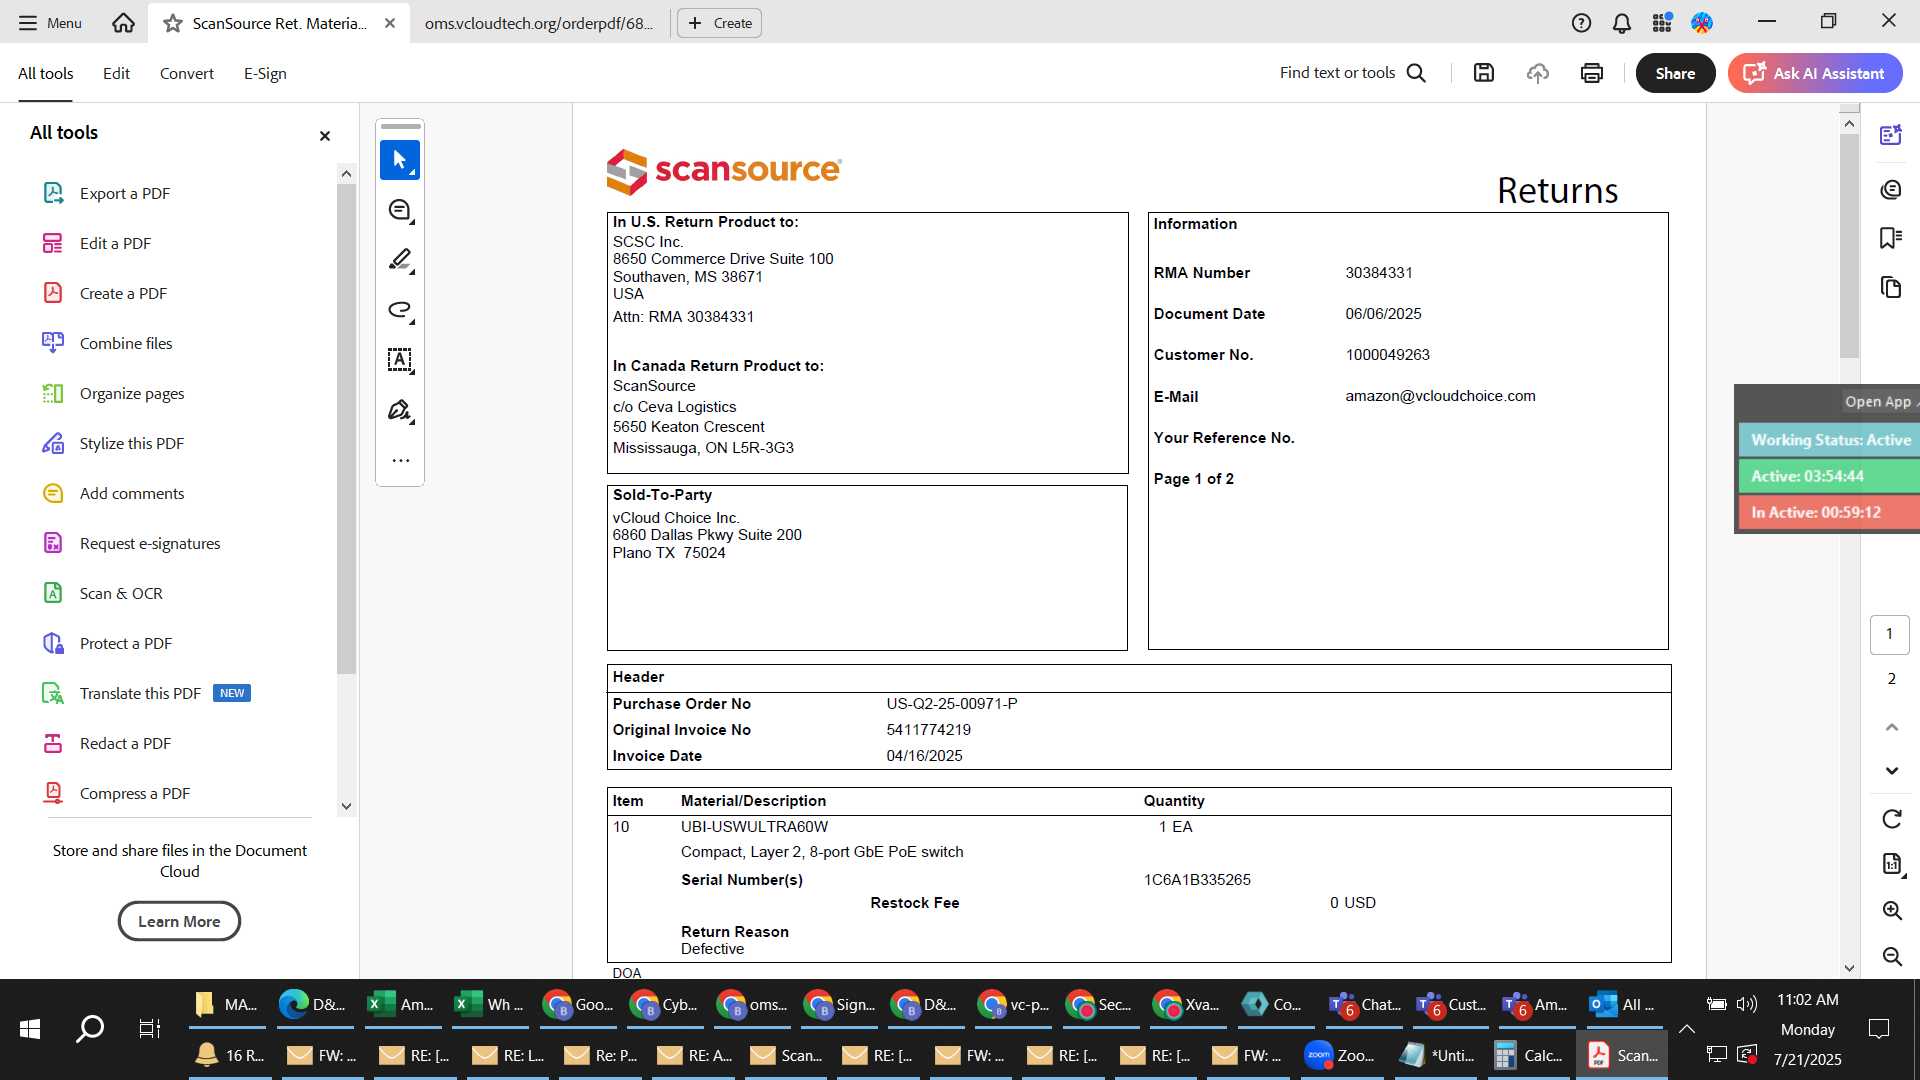
Task: Star the ScanSource document tab
Action: pyautogui.click(x=173, y=23)
